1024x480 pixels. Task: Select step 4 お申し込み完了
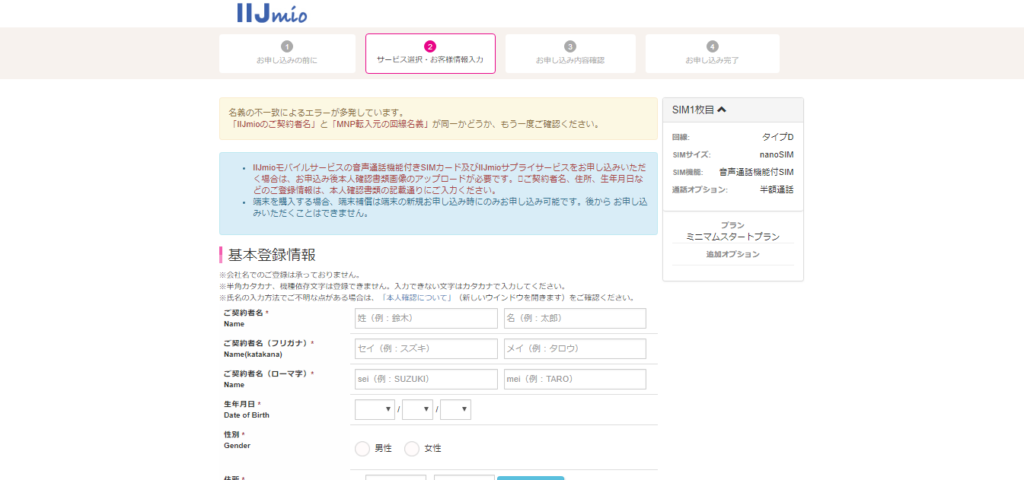click(712, 54)
